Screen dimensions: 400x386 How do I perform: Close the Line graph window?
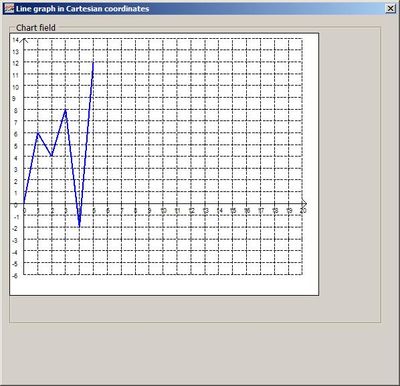[390, 9]
